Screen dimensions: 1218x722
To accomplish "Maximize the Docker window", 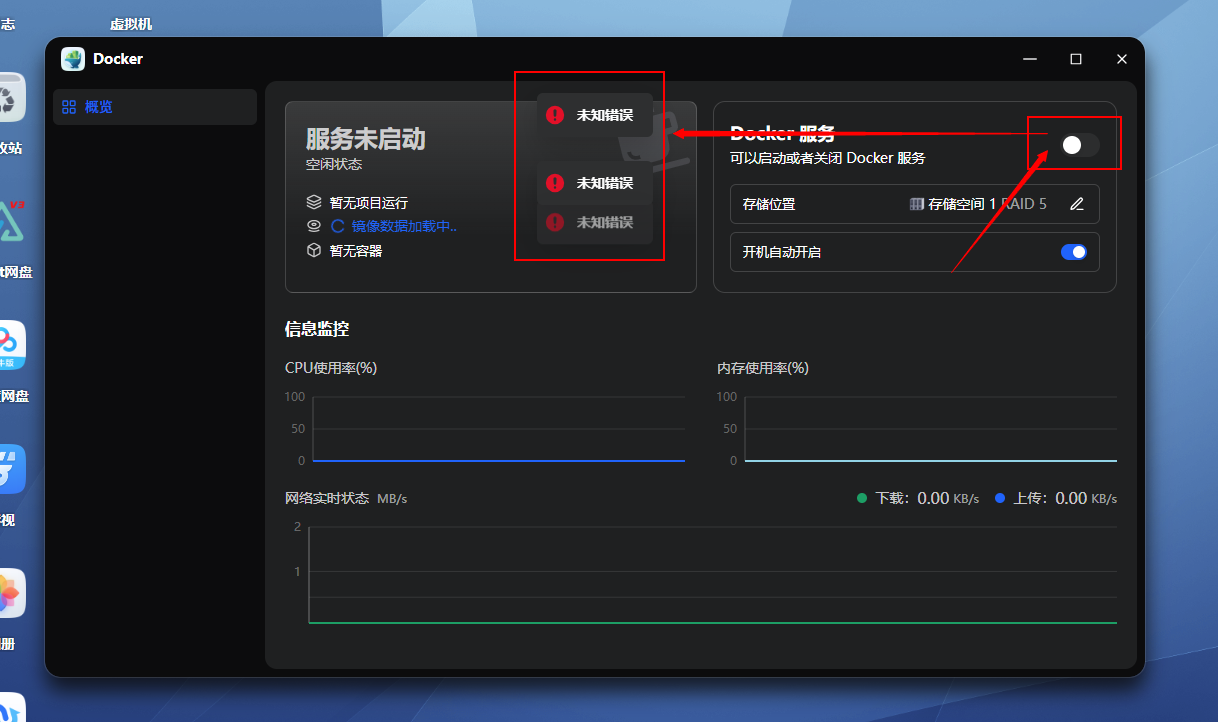I will (1076, 59).
